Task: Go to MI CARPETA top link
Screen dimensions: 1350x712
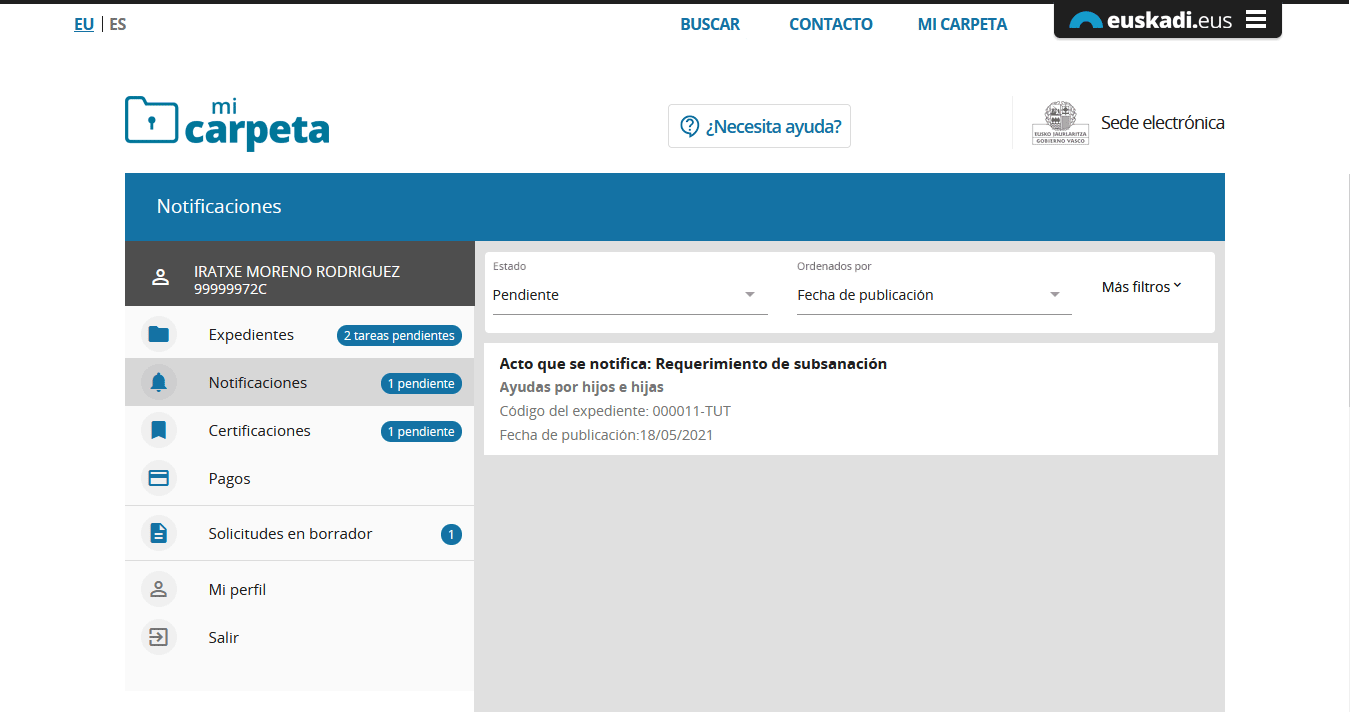Action: (962, 25)
